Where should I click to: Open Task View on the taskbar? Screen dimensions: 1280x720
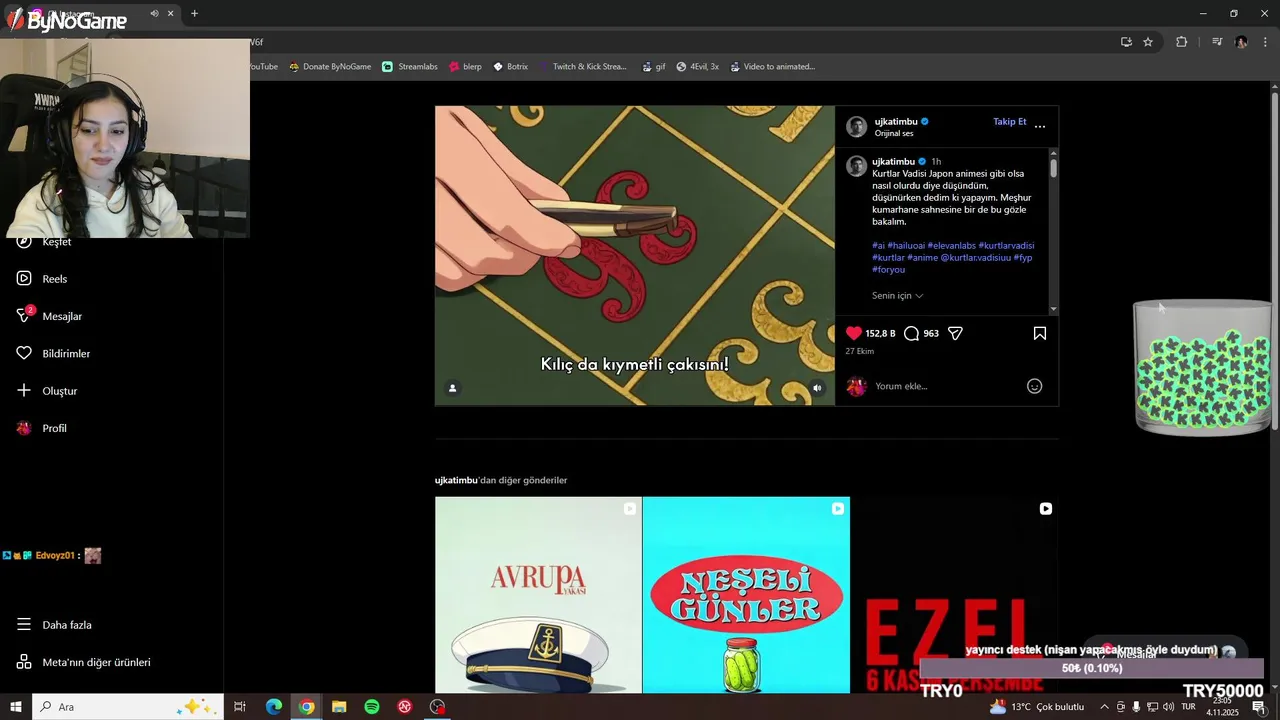pyautogui.click(x=240, y=707)
